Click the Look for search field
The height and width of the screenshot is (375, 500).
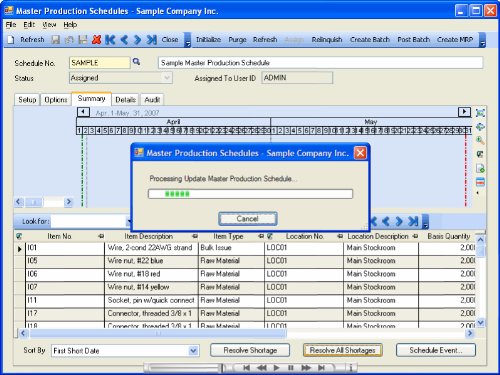pyautogui.click(x=89, y=221)
